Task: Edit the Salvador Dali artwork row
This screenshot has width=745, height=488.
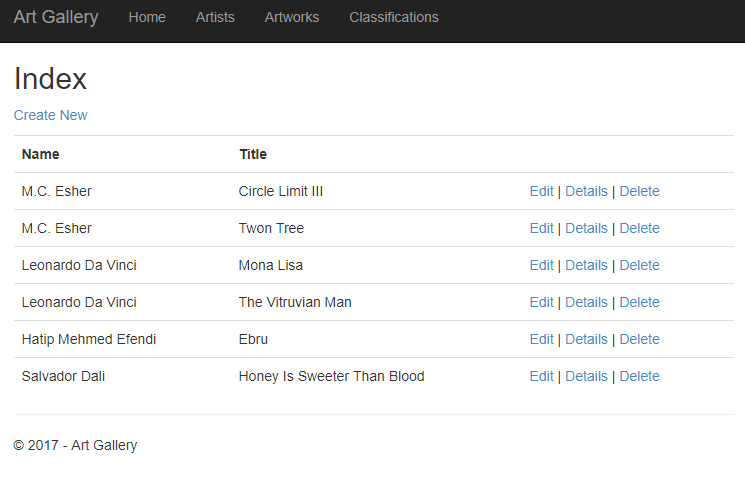Action: point(542,377)
